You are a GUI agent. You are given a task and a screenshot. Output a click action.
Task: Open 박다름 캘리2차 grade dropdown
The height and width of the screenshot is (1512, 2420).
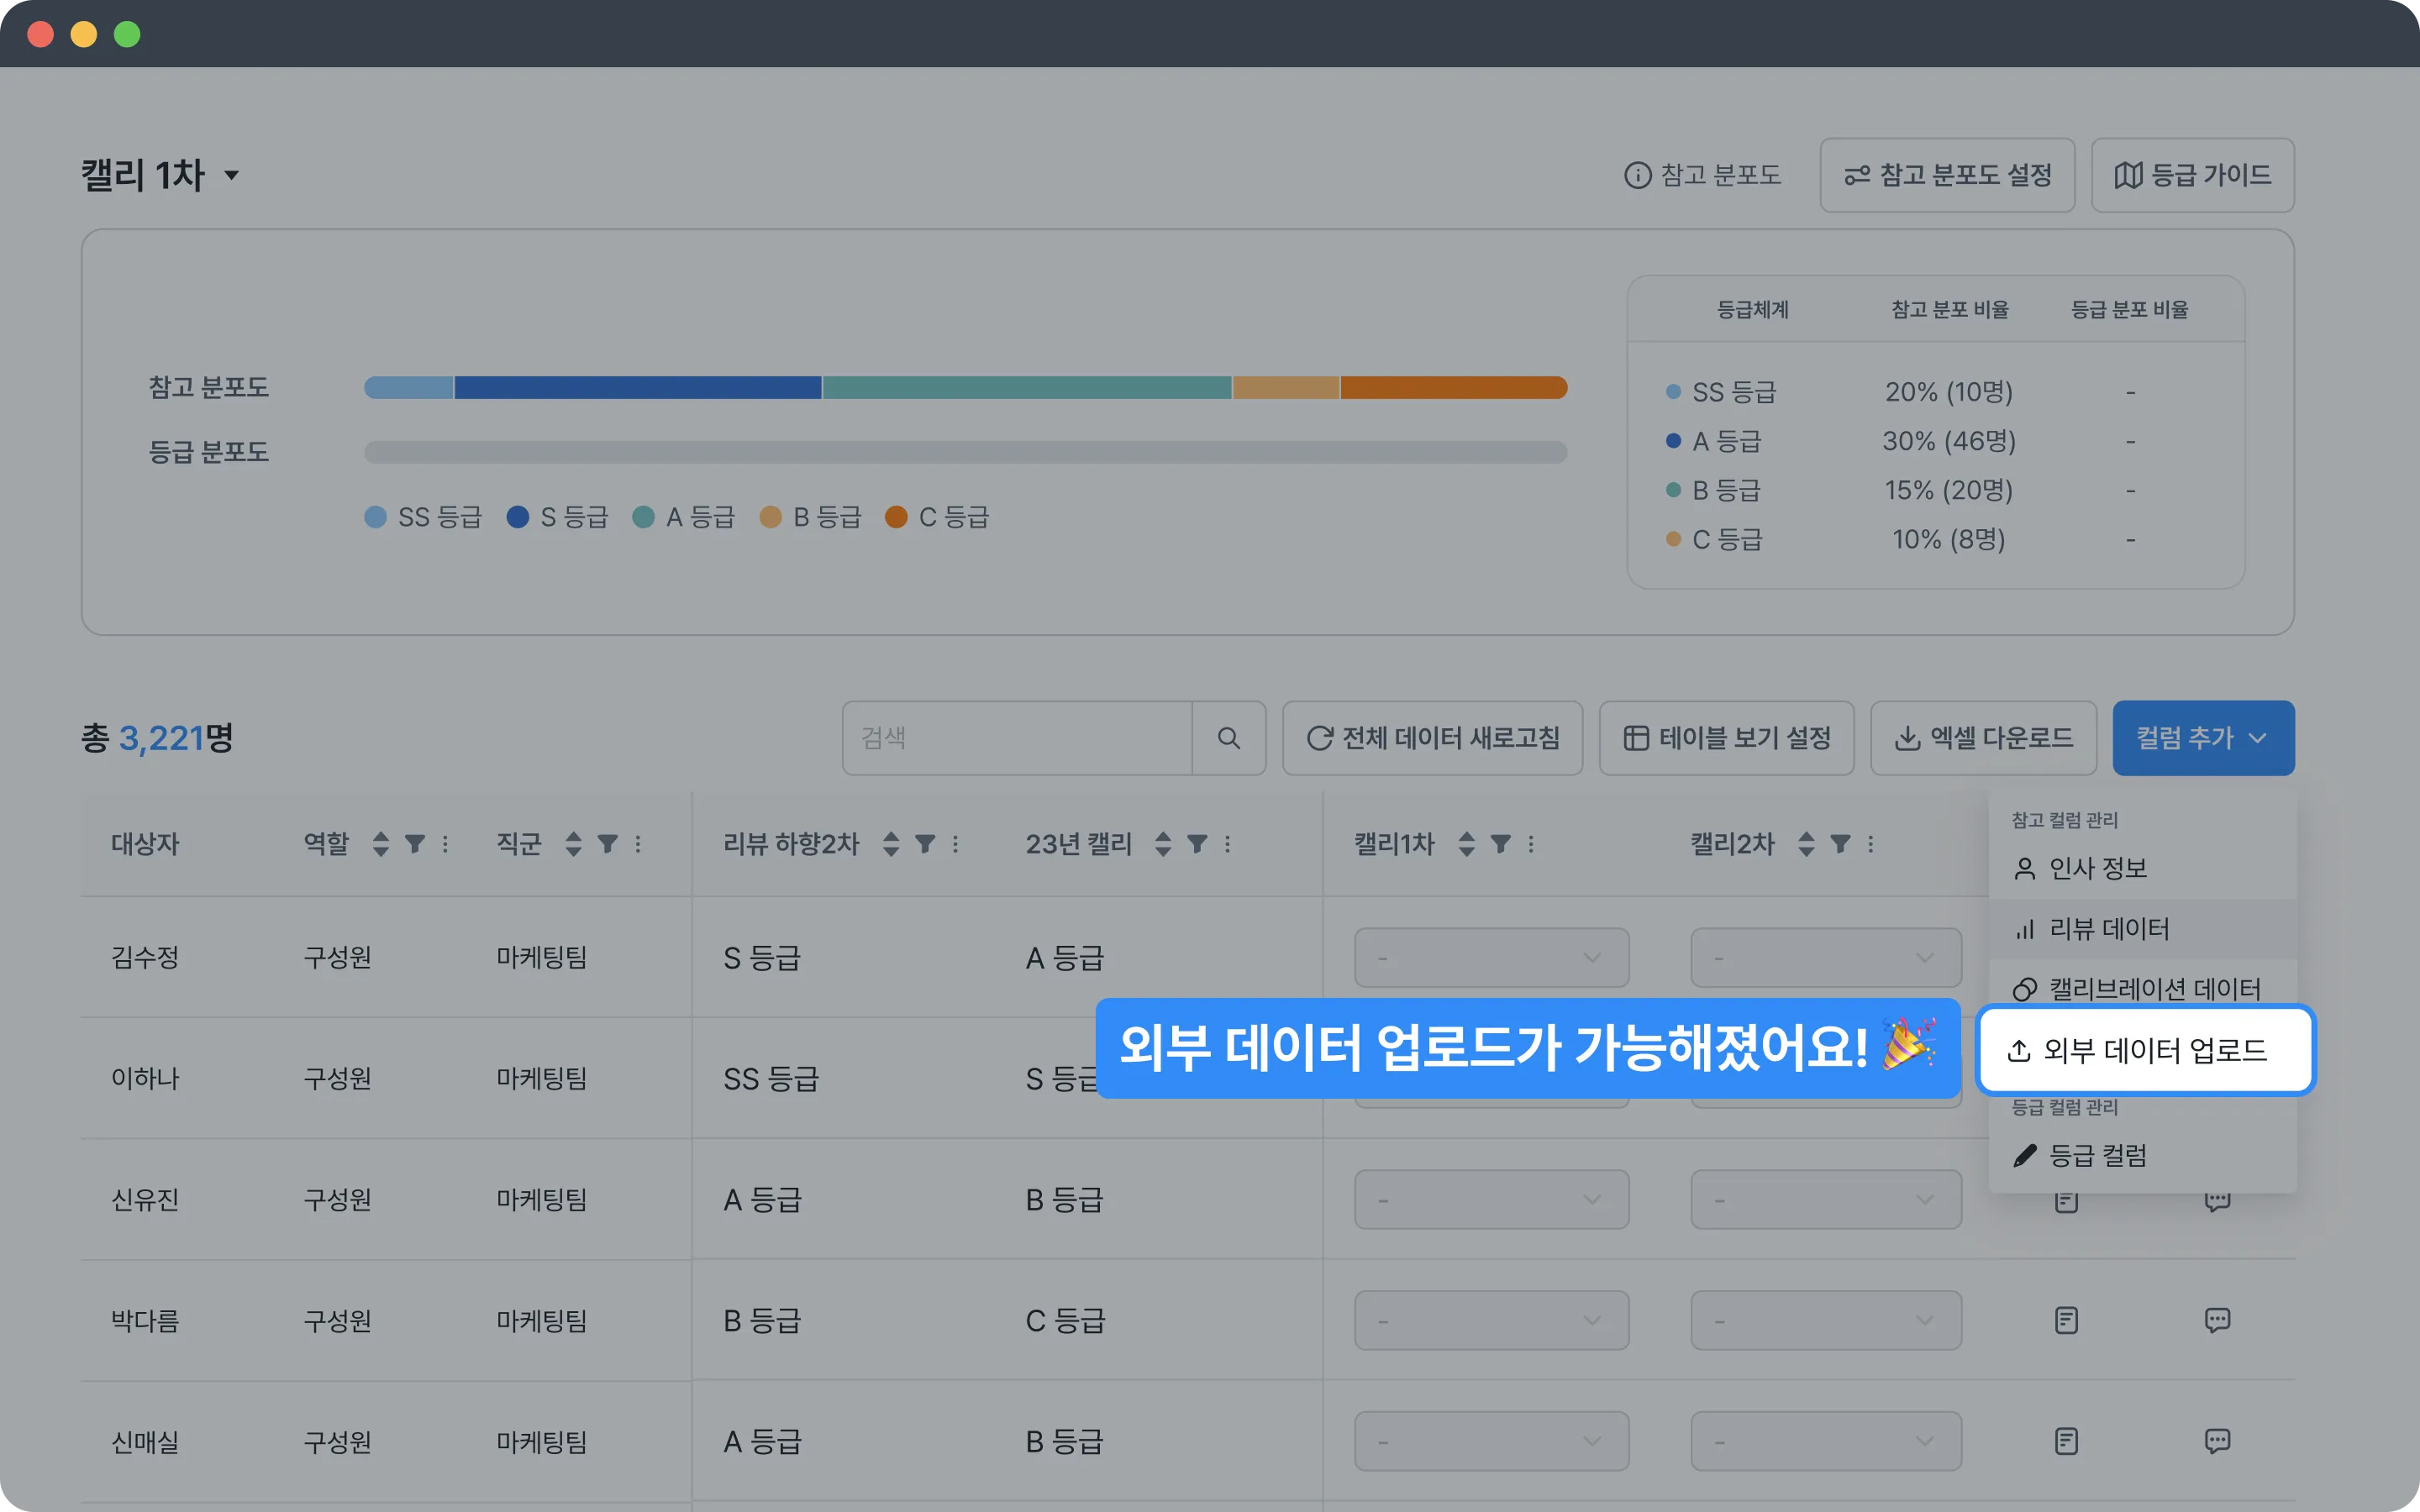tap(1826, 1320)
